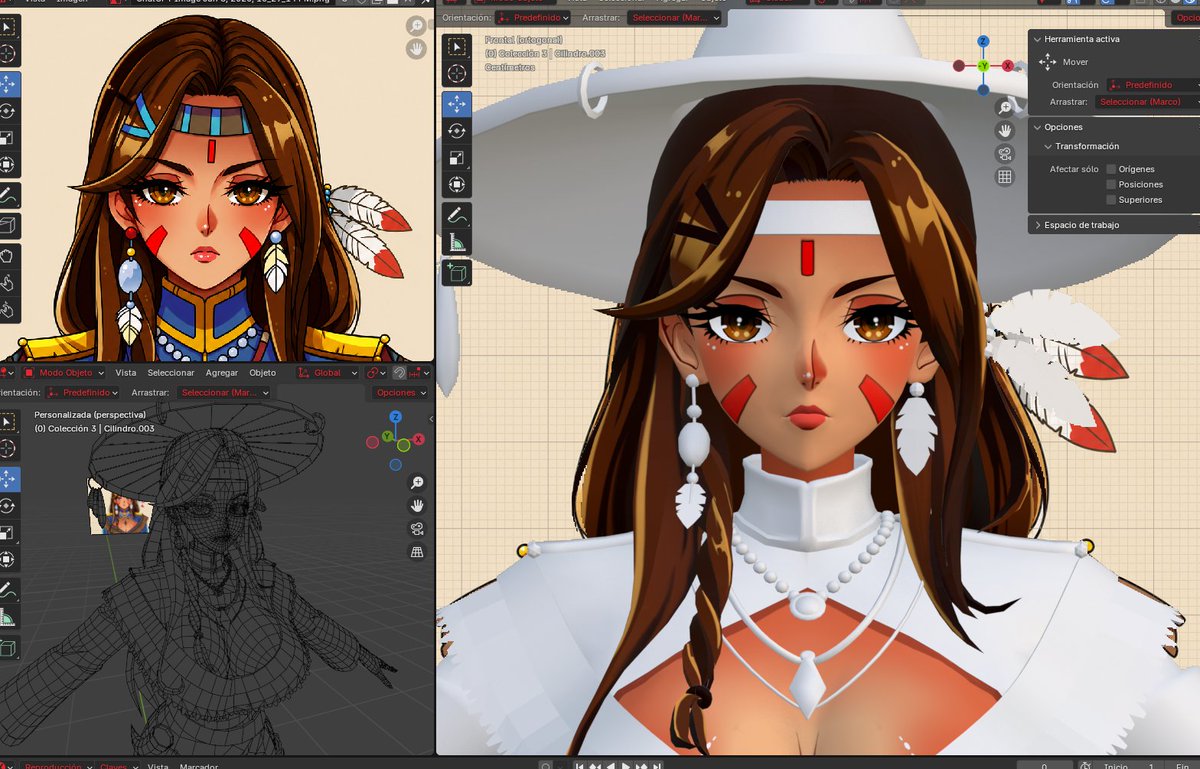This screenshot has width=1200, height=769.
Task: Open Arrastrar dropdown in front viewport header
Action: click(674, 18)
